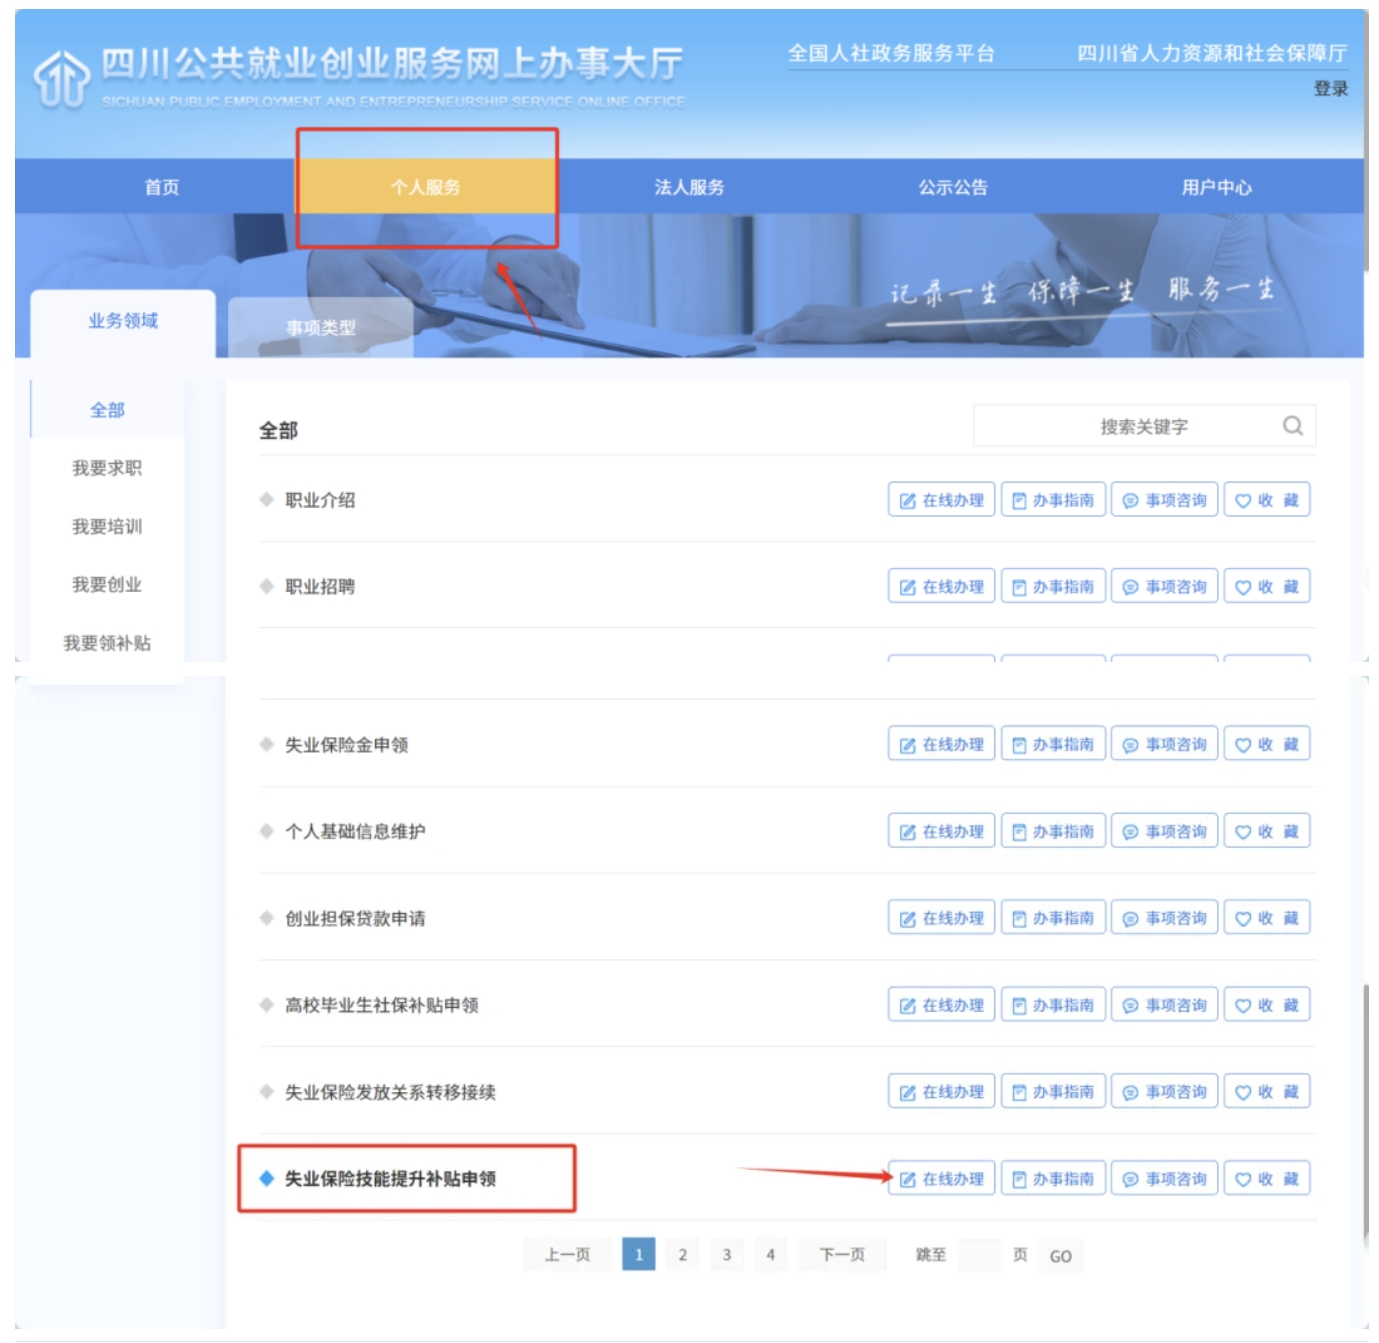Click 在线办理 for 创业担保贷款申请
Image resolution: width=1379 pixels, height=1343 pixels.
click(x=941, y=918)
